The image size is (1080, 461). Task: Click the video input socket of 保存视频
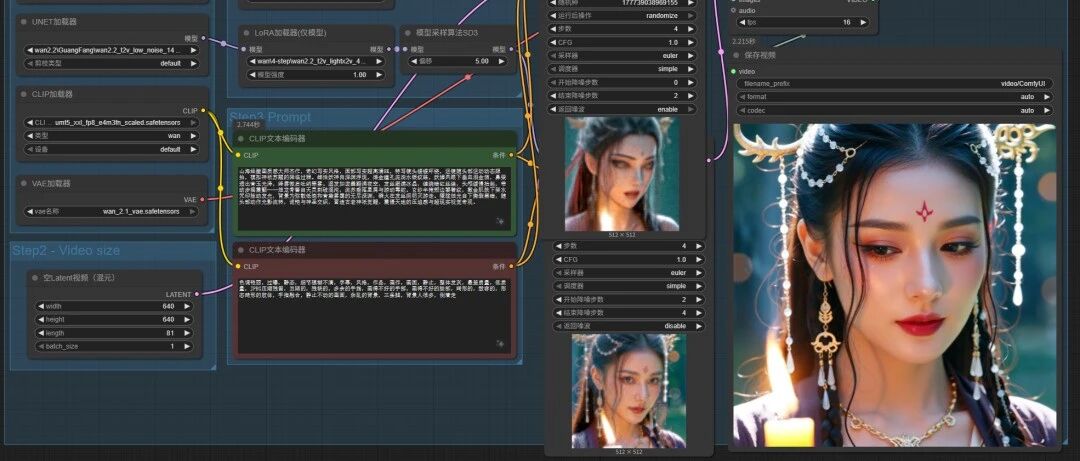[734, 71]
